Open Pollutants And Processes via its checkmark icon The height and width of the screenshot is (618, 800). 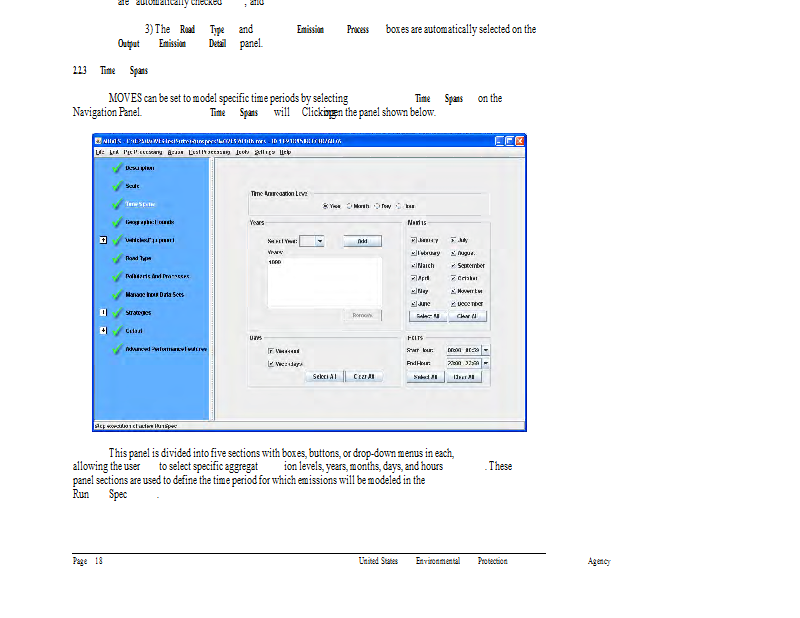point(119,276)
